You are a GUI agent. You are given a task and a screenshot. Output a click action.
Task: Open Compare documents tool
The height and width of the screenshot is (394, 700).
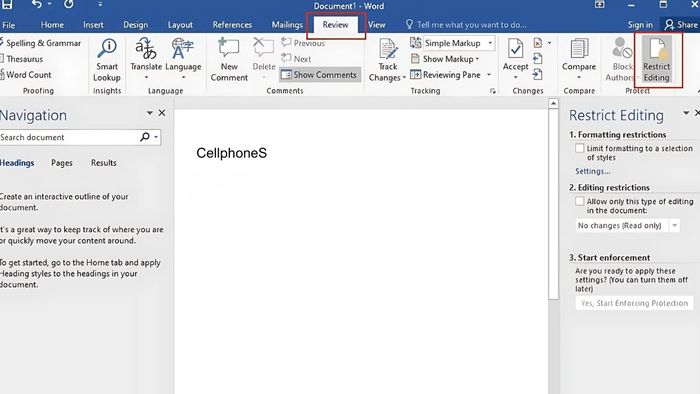(x=579, y=59)
